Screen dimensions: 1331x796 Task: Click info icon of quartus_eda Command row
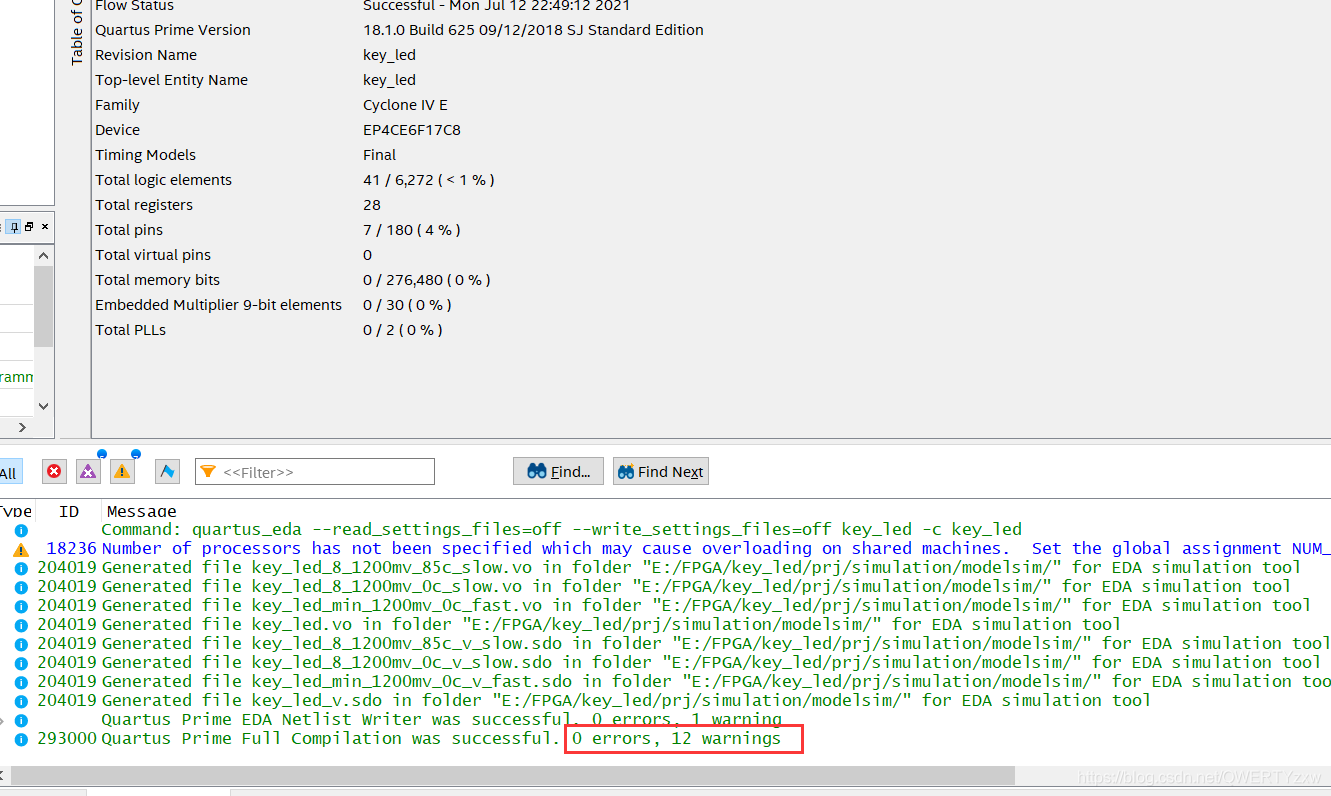coord(21,530)
